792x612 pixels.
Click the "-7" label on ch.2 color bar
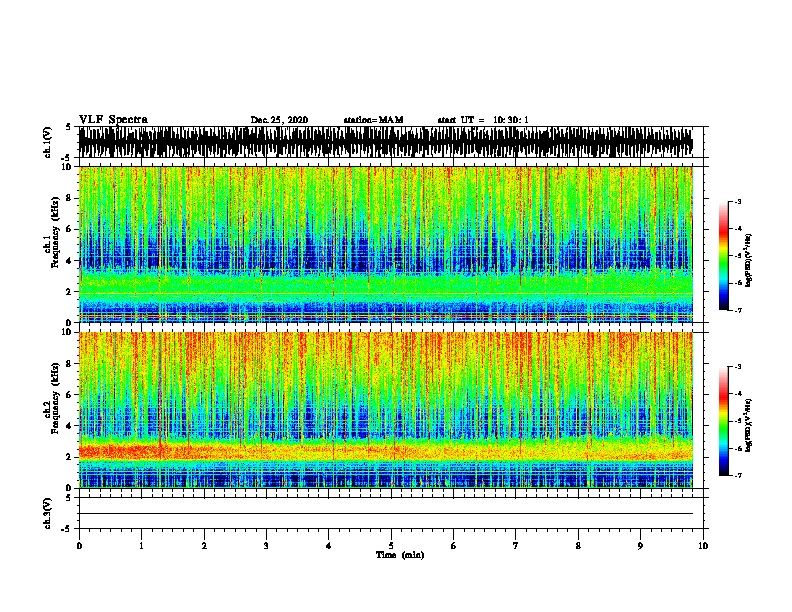[737, 476]
